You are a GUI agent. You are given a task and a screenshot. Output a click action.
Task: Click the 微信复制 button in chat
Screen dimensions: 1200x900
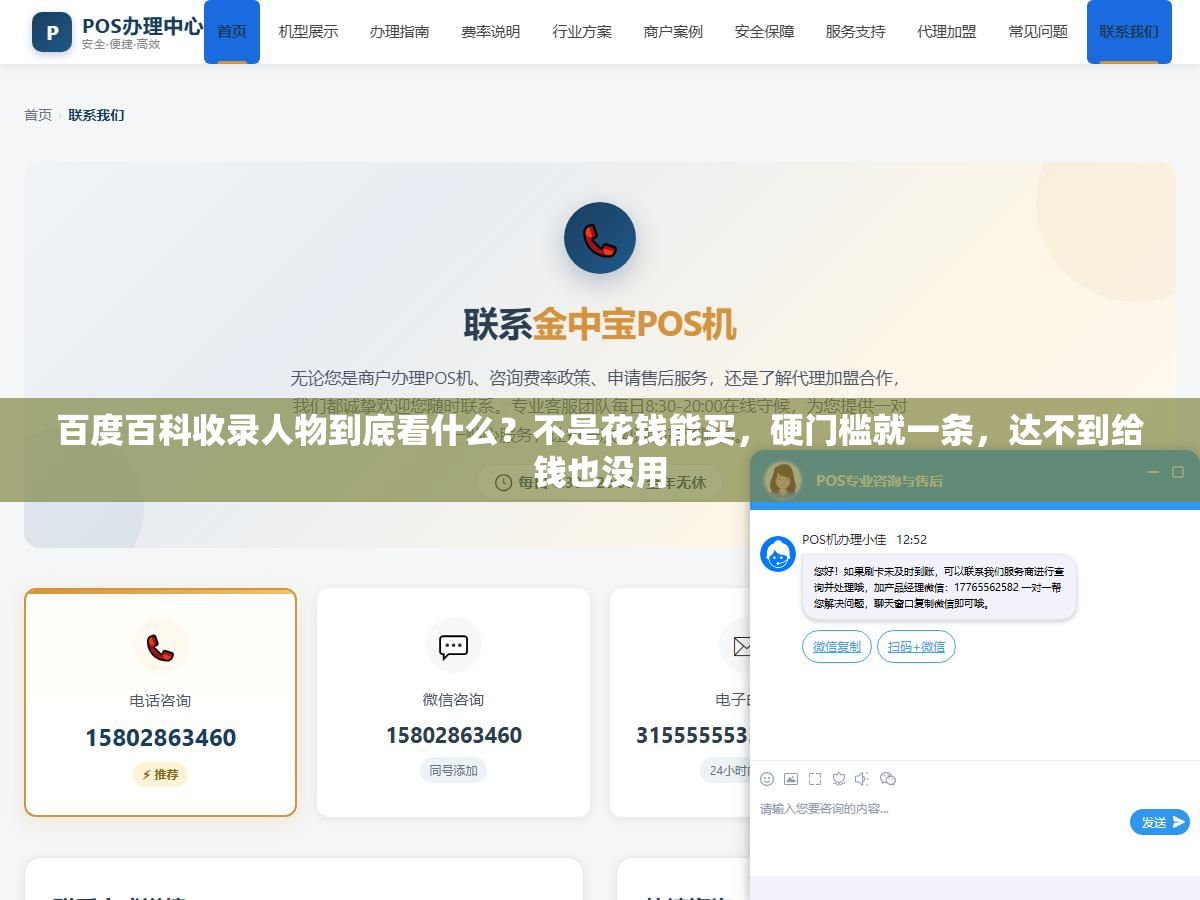tap(837, 647)
